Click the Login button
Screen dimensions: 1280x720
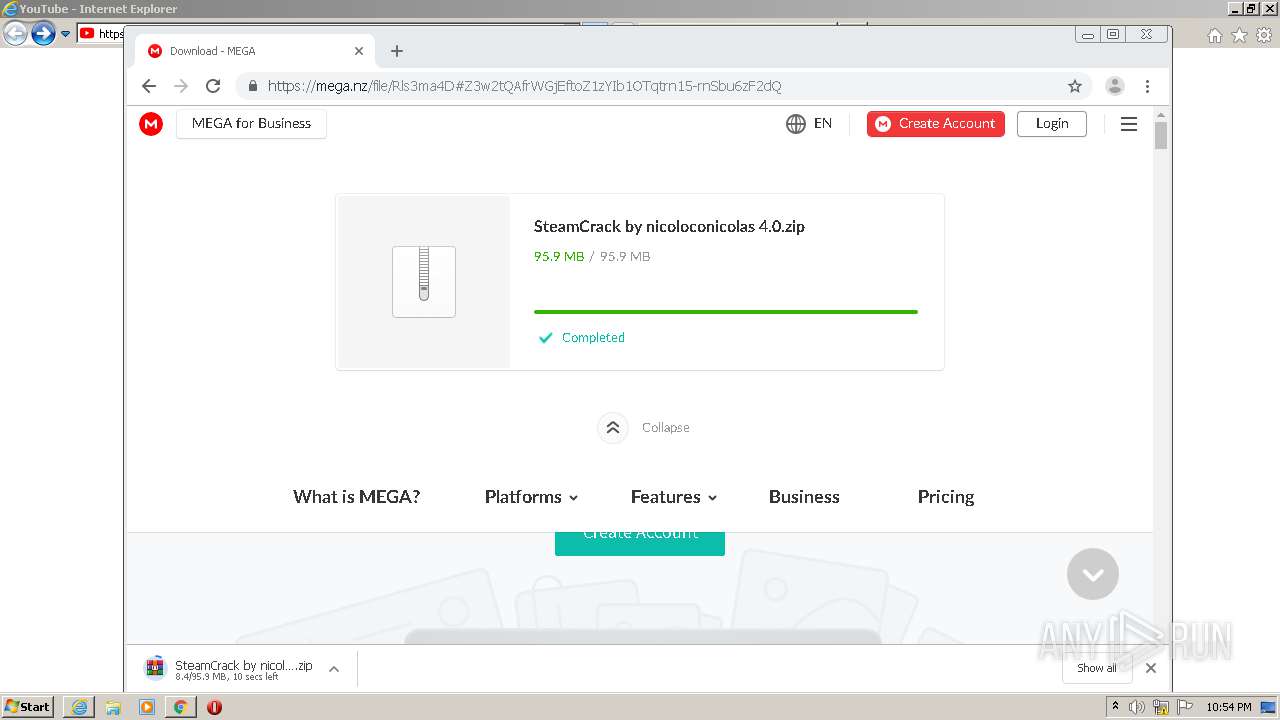[x=1052, y=124]
